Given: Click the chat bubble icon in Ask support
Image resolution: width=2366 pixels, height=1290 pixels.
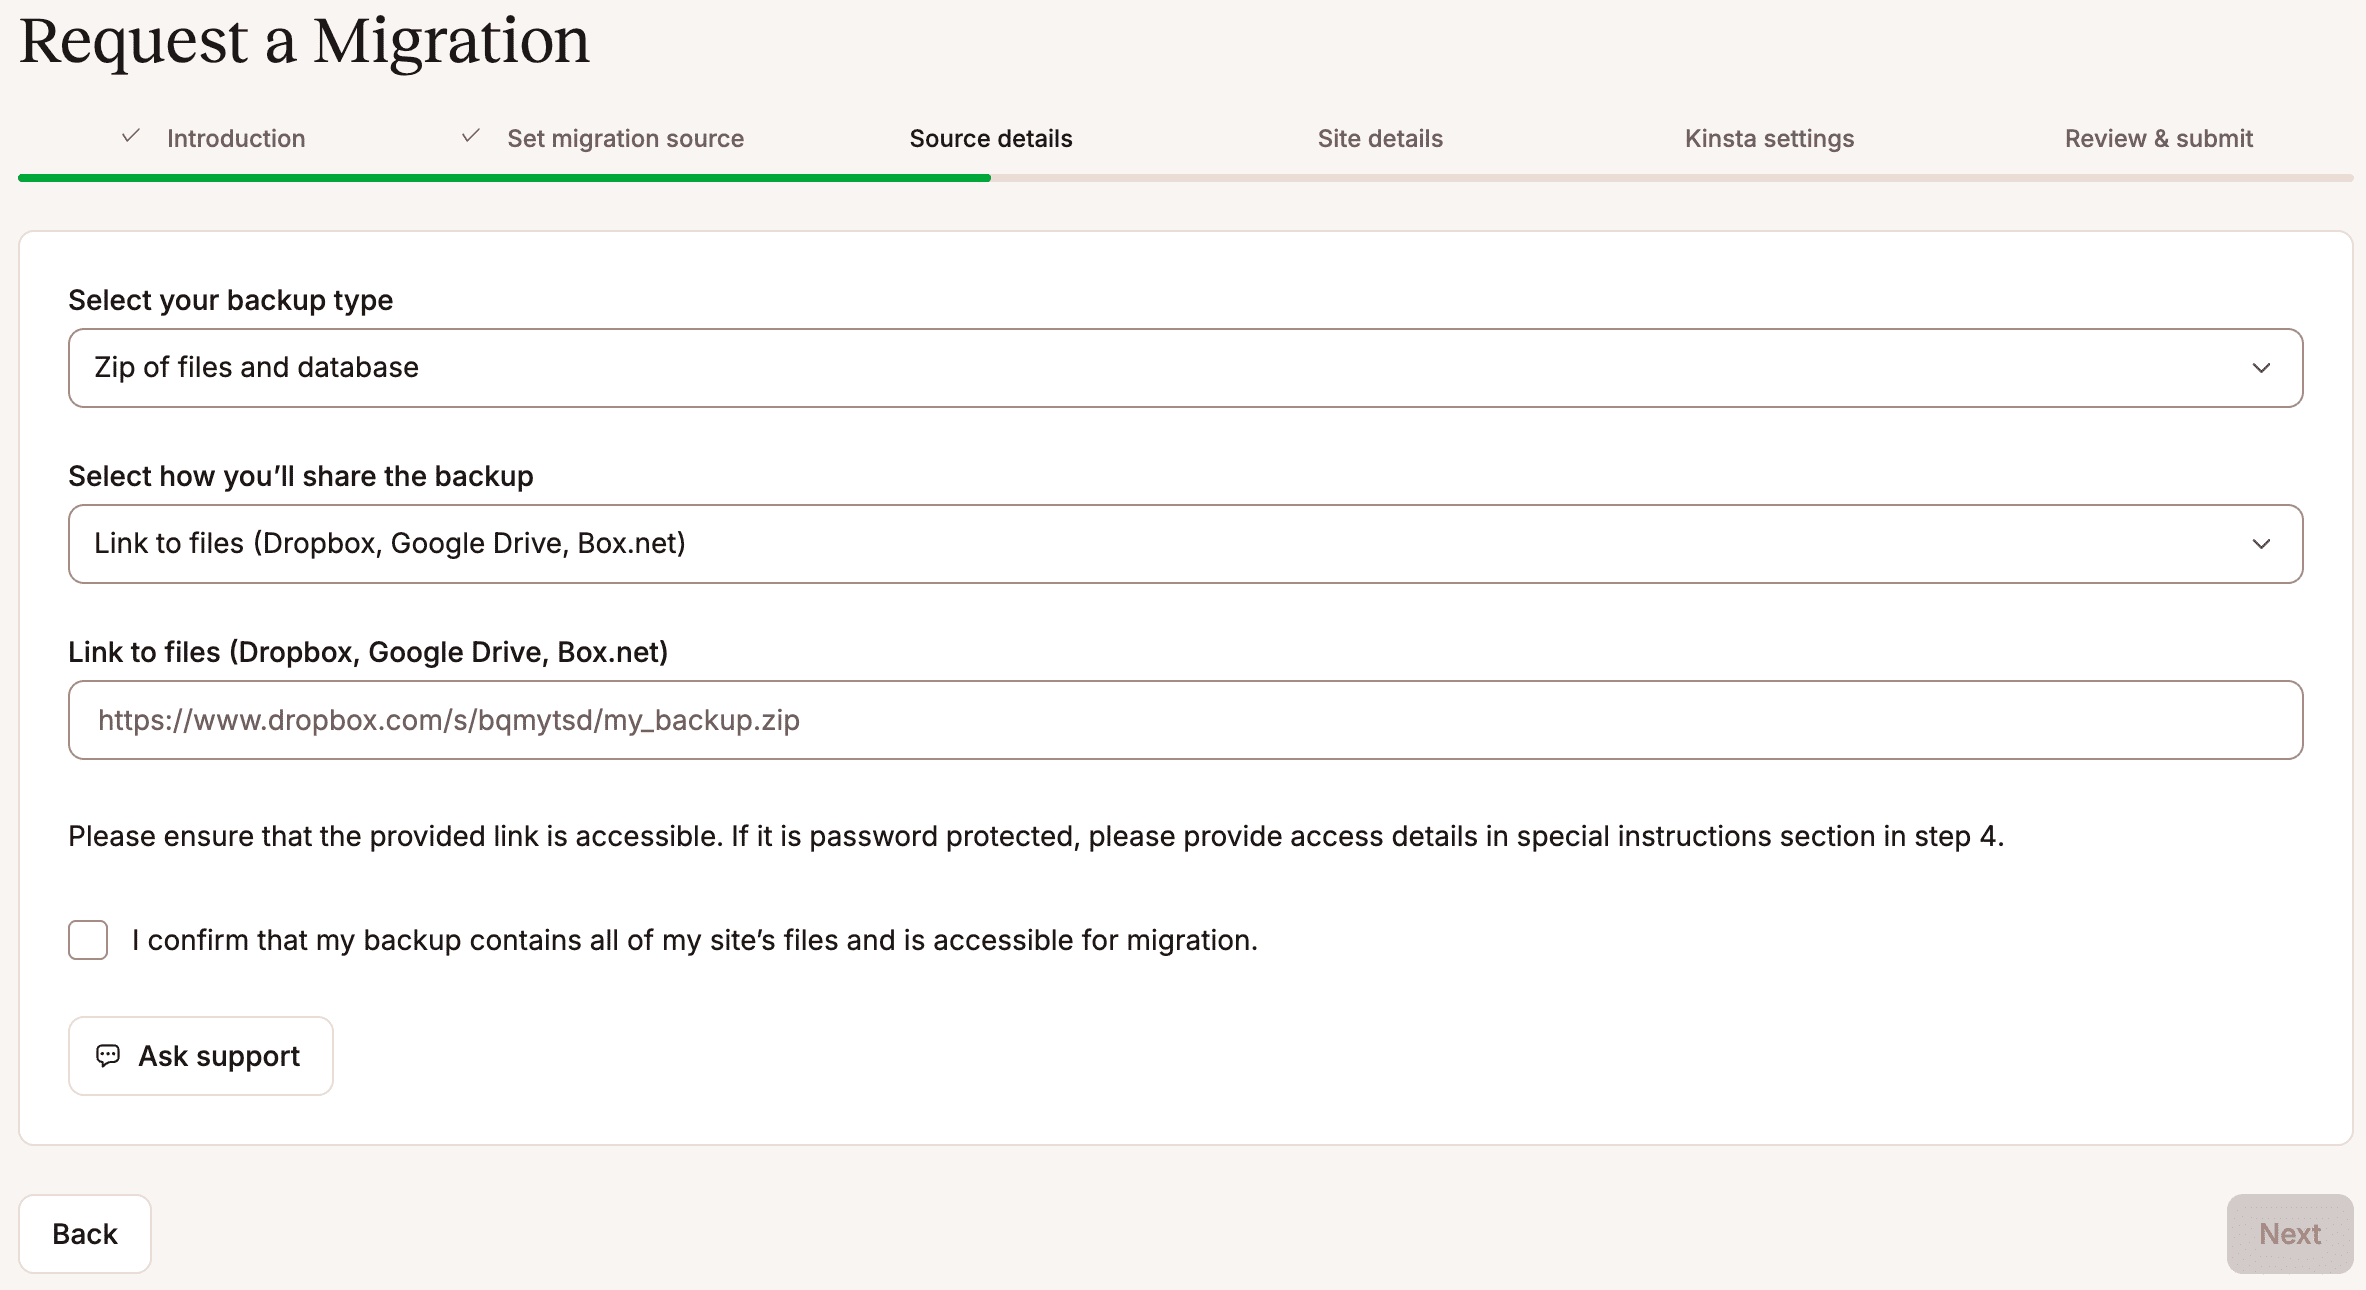Looking at the screenshot, I should click(108, 1056).
